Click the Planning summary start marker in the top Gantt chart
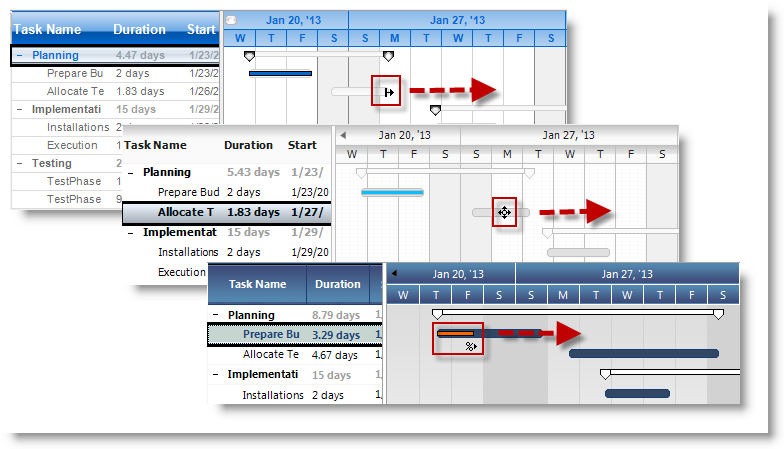Viewport: 784px width, 449px height. pyautogui.click(x=250, y=56)
